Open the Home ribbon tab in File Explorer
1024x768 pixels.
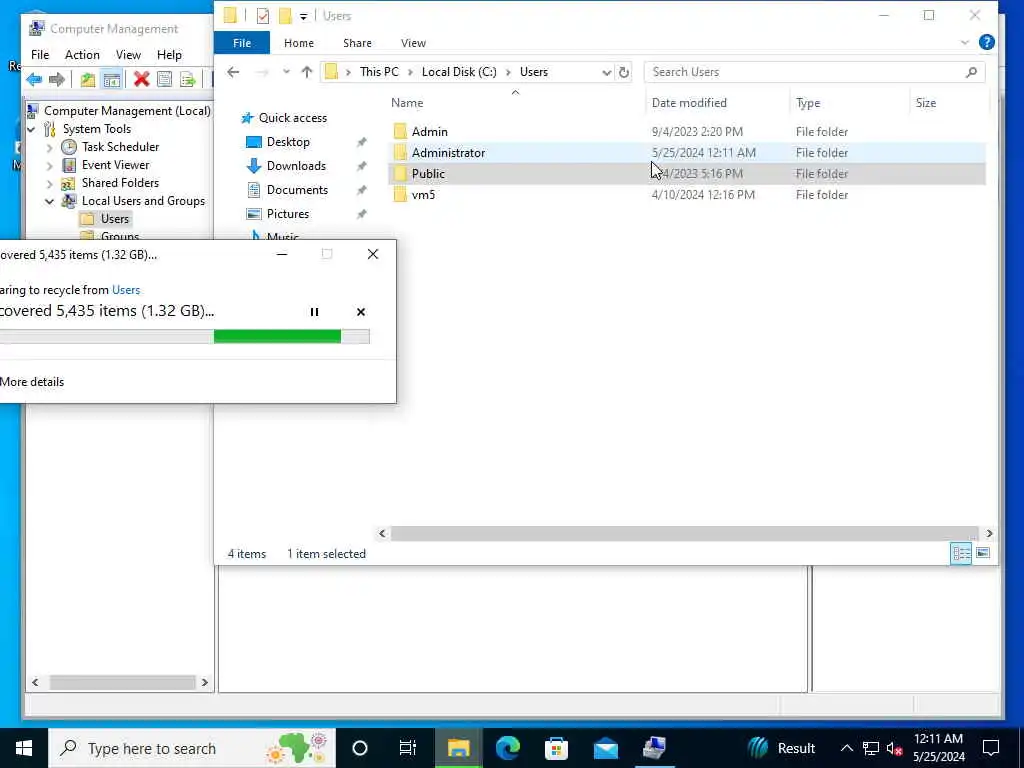pyautogui.click(x=298, y=43)
